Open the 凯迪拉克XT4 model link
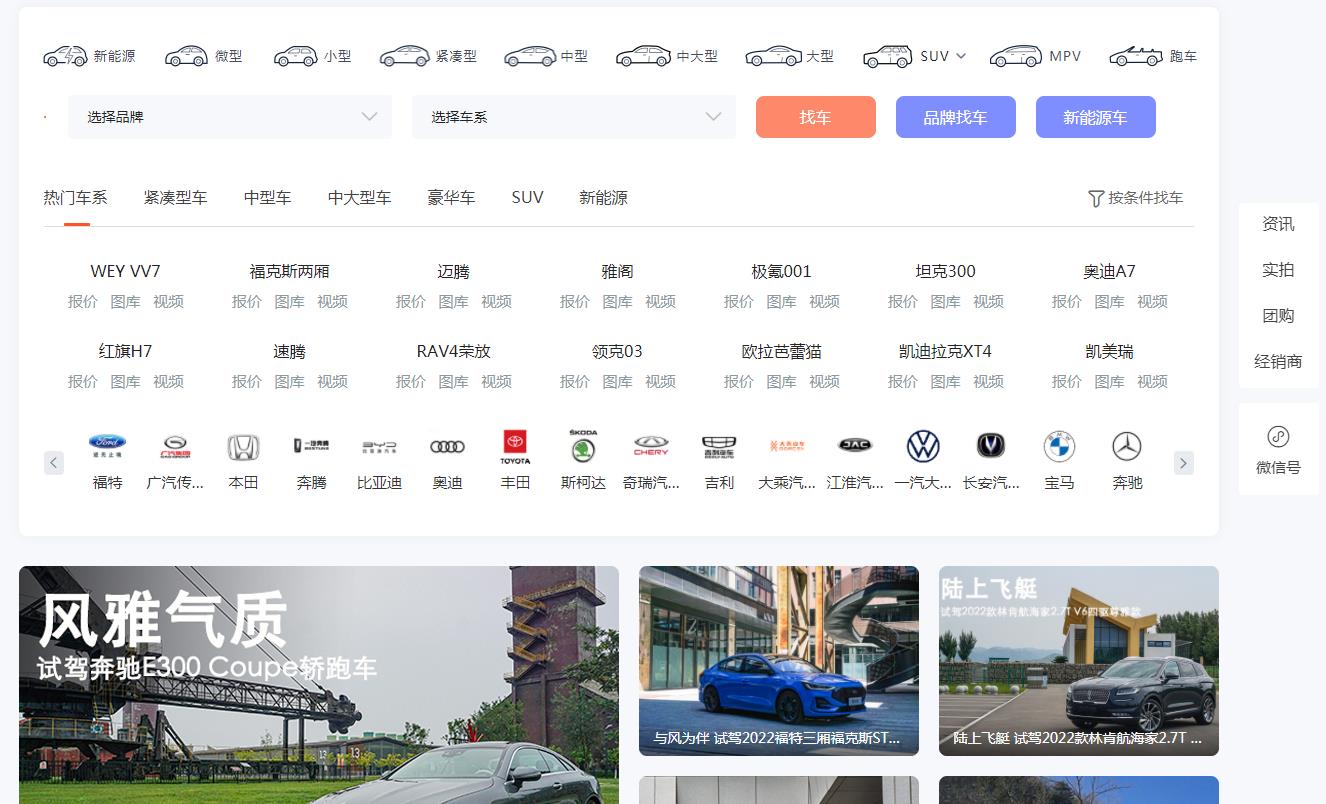This screenshot has width=1326, height=804. 945,351
